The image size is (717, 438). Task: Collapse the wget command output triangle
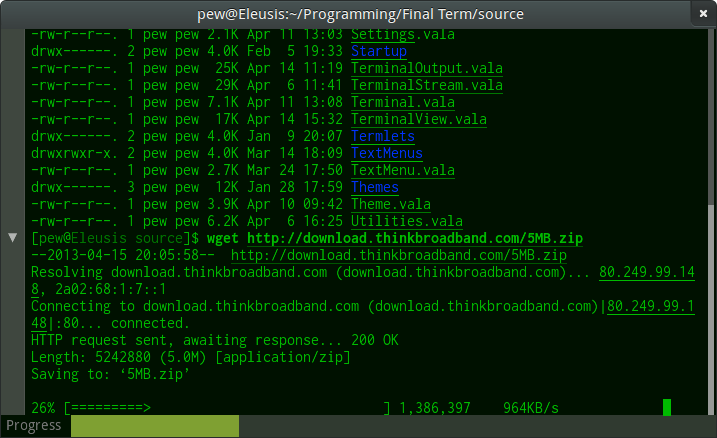click(x=13, y=237)
